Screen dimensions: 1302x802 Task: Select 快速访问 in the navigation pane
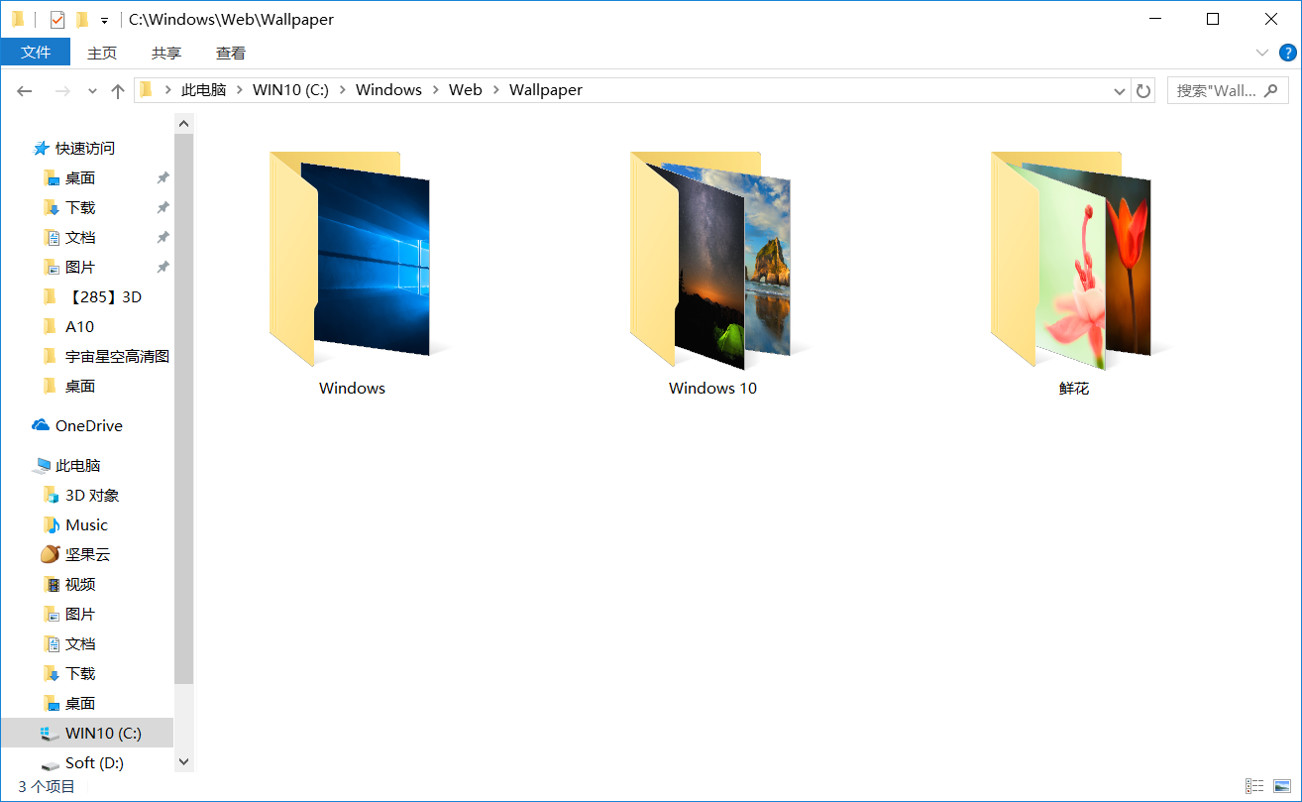coord(85,148)
